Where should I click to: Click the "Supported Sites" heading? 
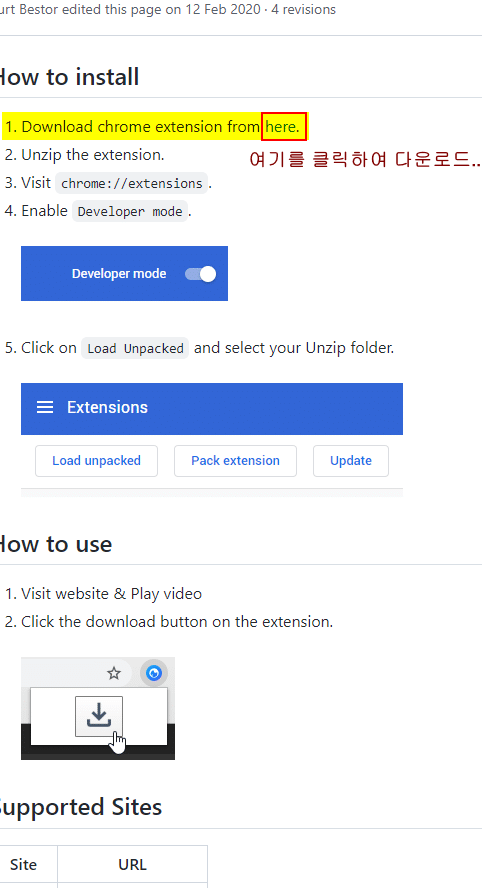pos(80,808)
